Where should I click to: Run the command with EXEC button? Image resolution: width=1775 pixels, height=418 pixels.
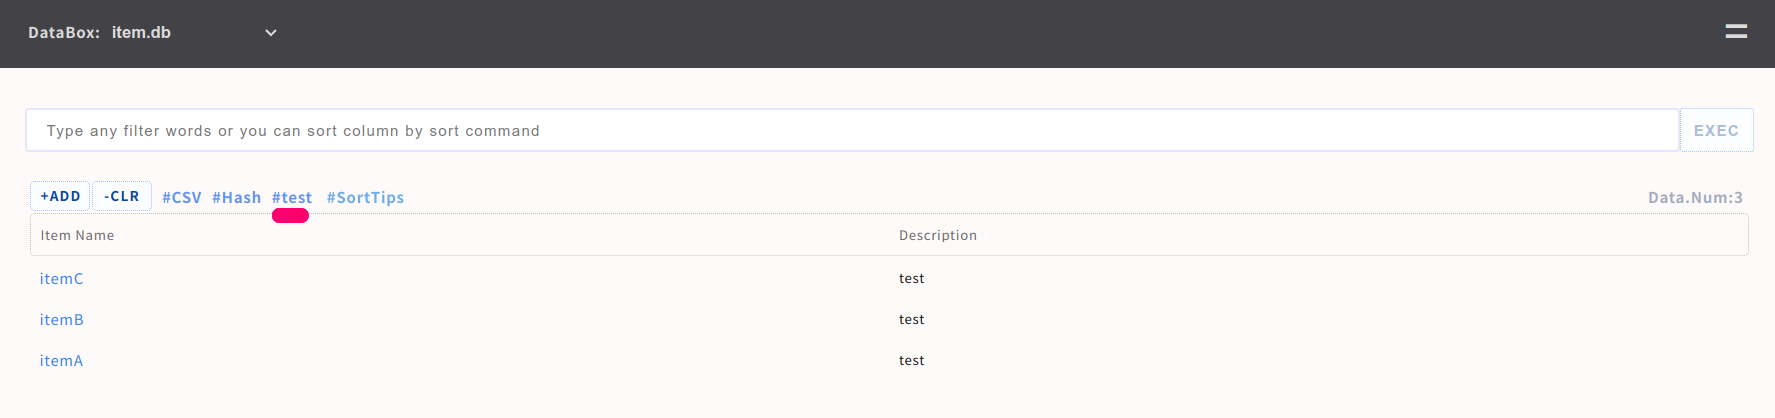click(x=1716, y=130)
